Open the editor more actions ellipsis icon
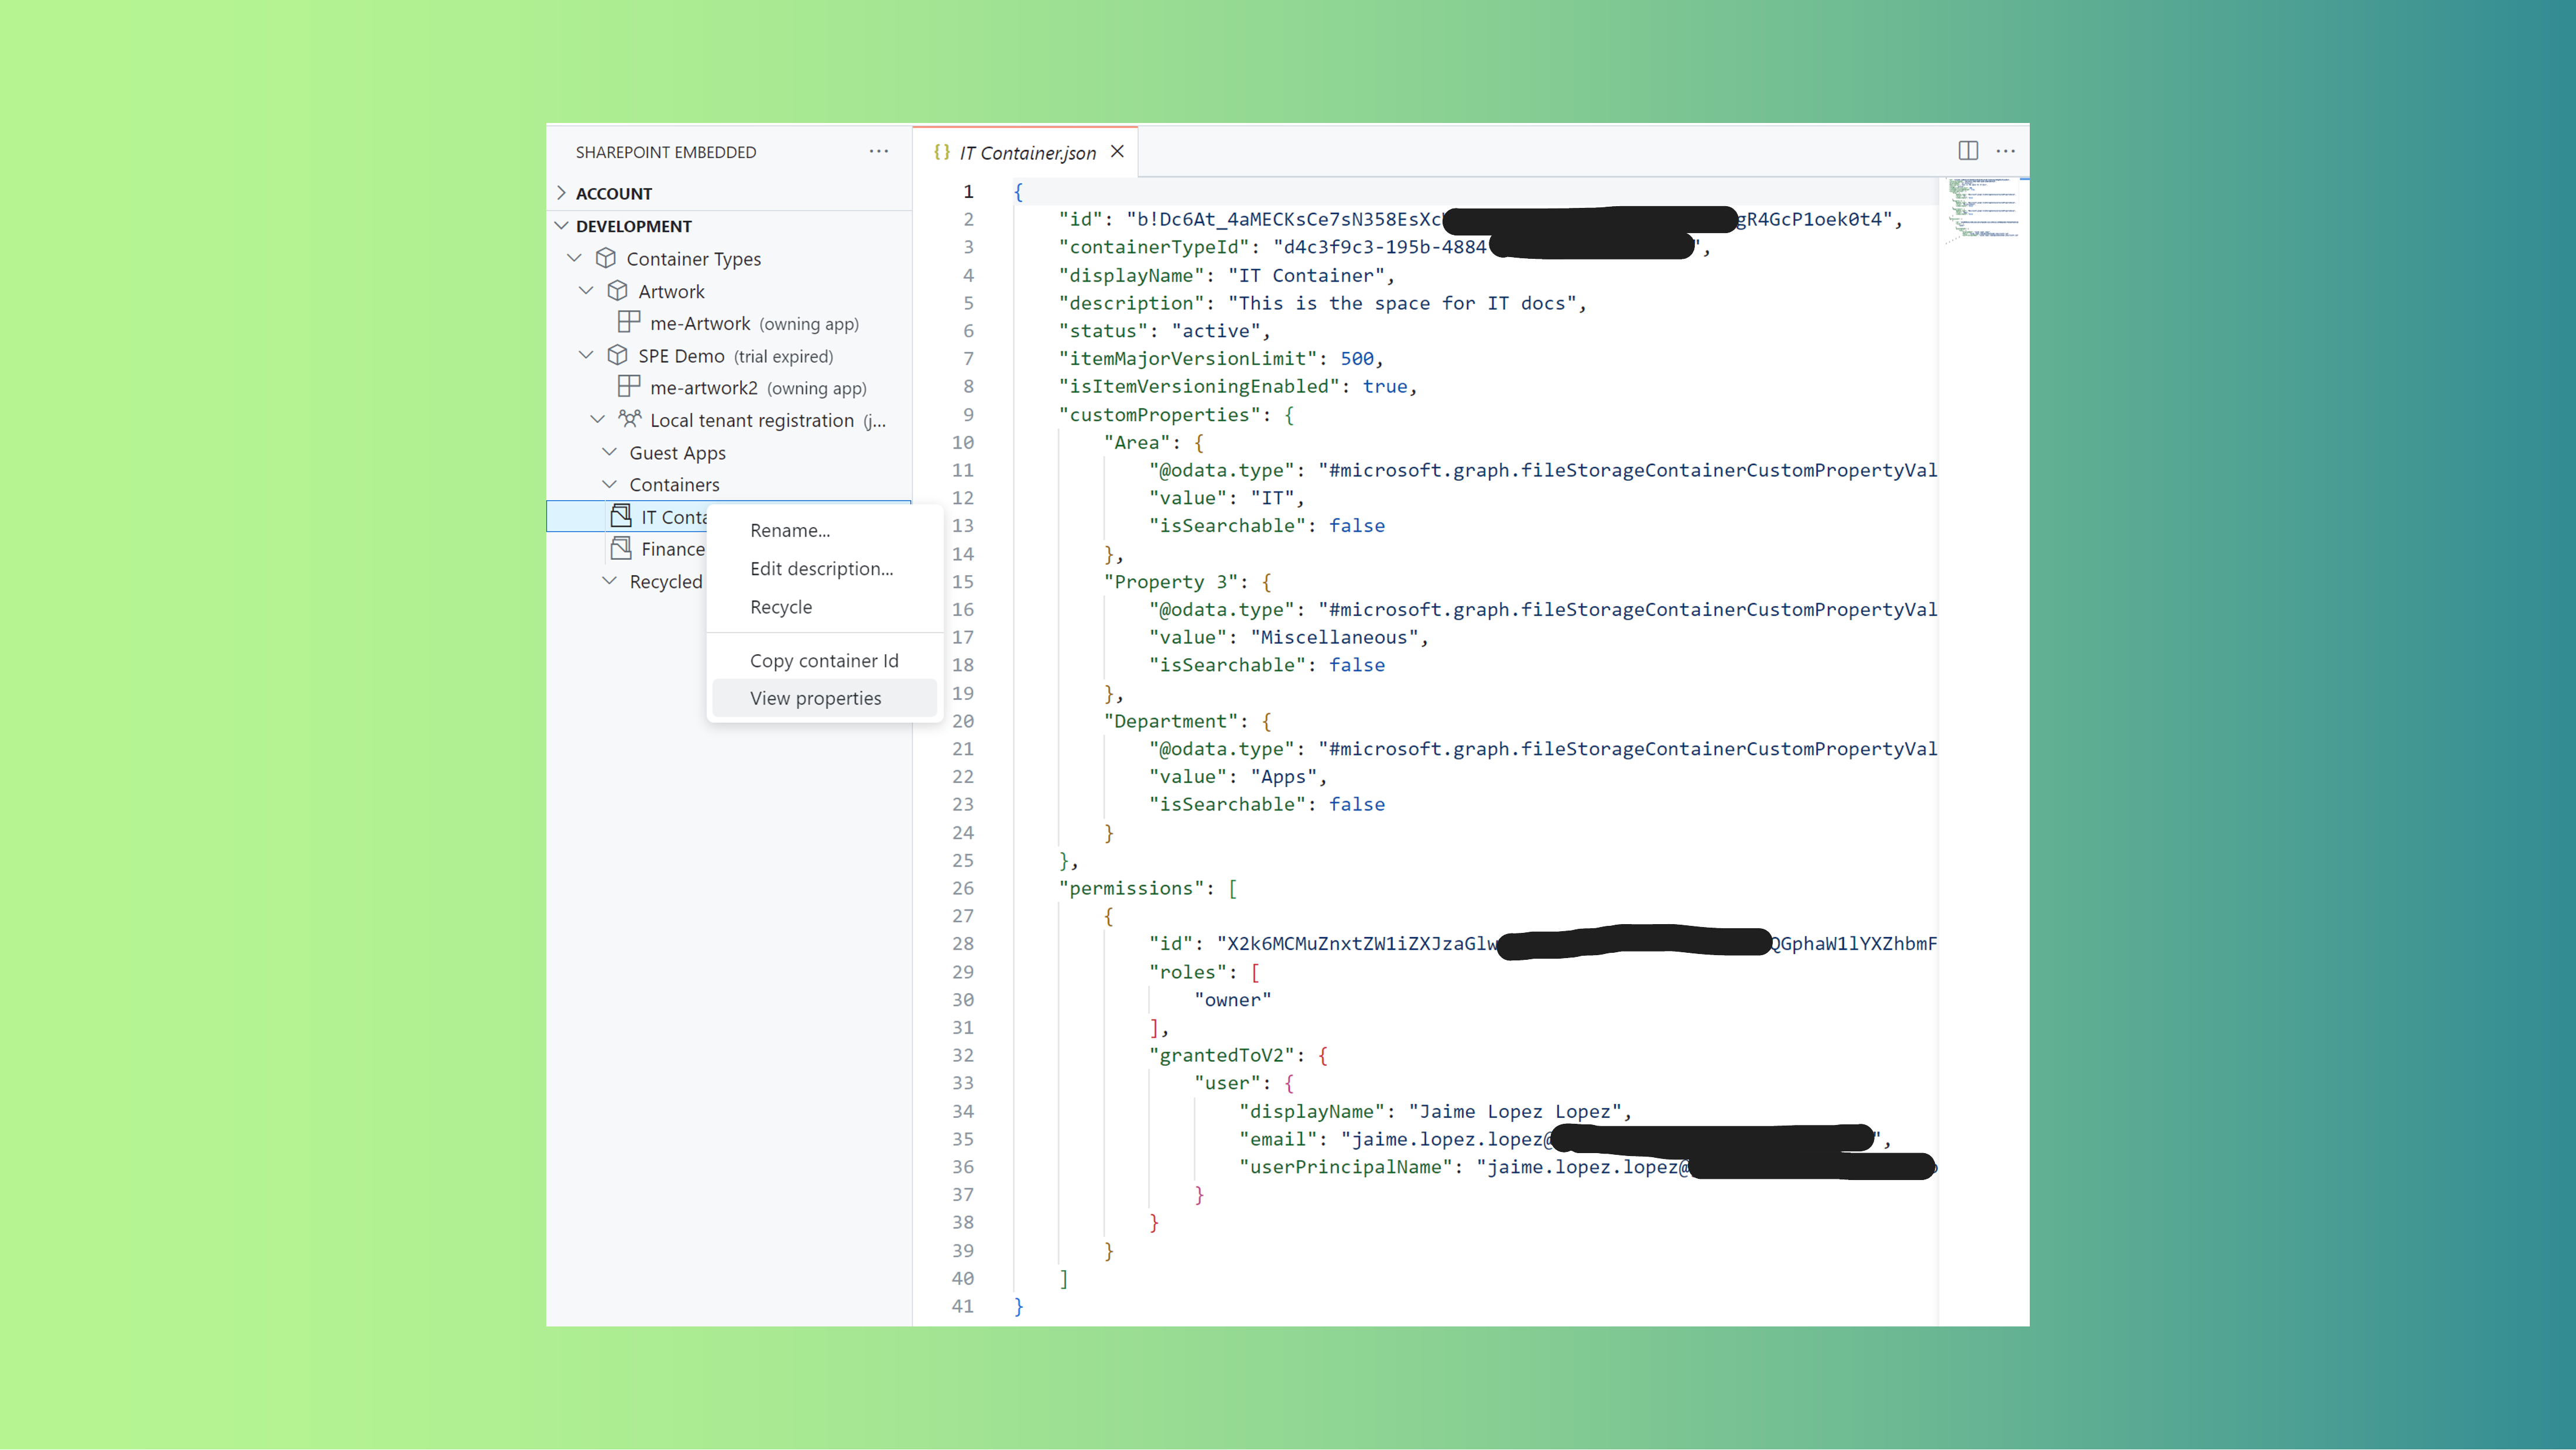The height and width of the screenshot is (1450, 2576). pyautogui.click(x=2006, y=151)
